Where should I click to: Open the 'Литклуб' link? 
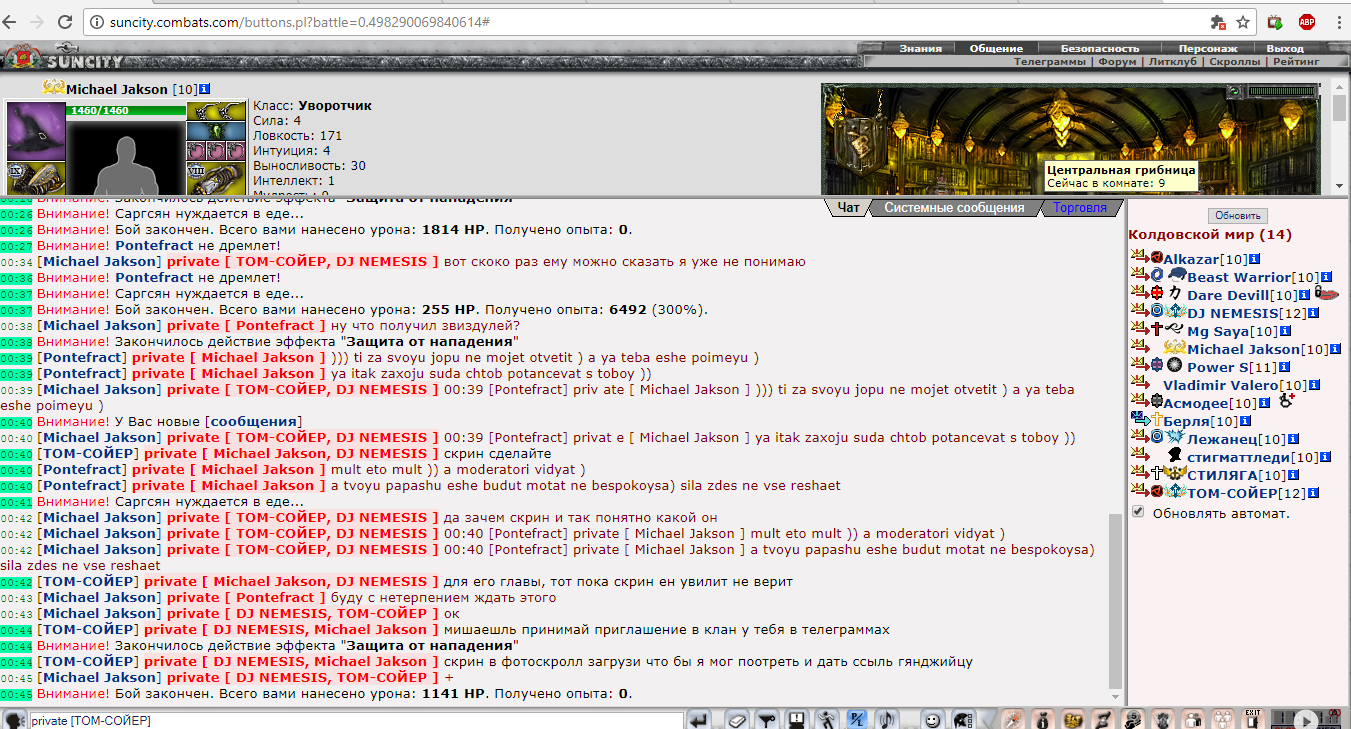coord(1172,62)
